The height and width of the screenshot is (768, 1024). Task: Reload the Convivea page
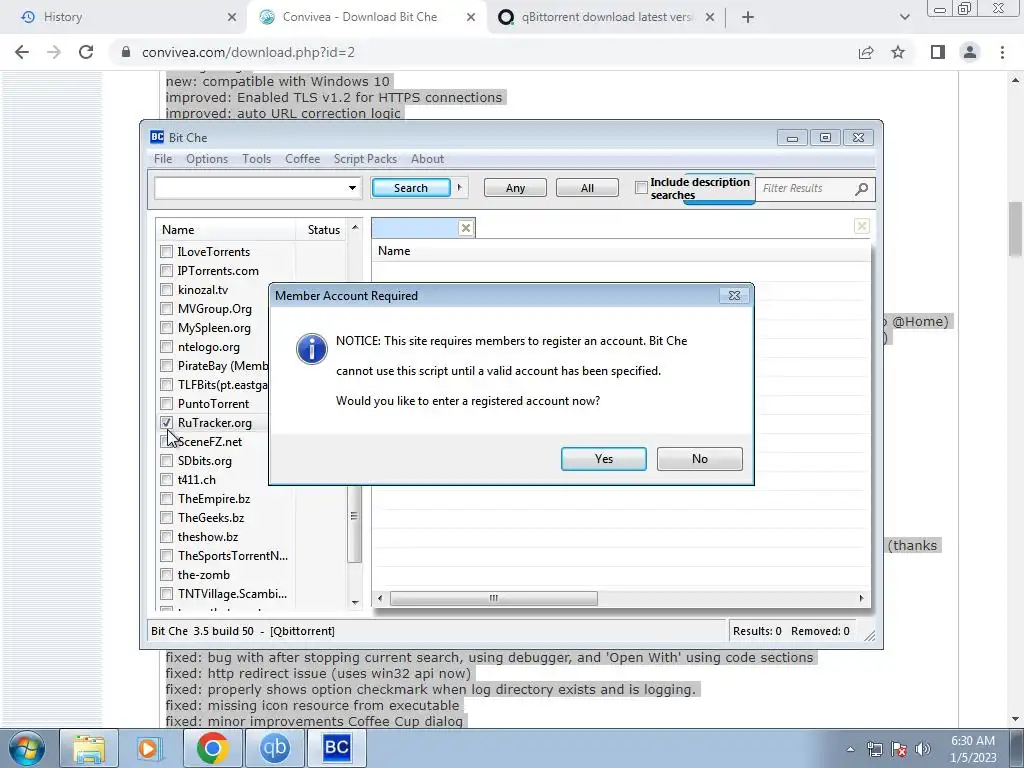[86, 52]
